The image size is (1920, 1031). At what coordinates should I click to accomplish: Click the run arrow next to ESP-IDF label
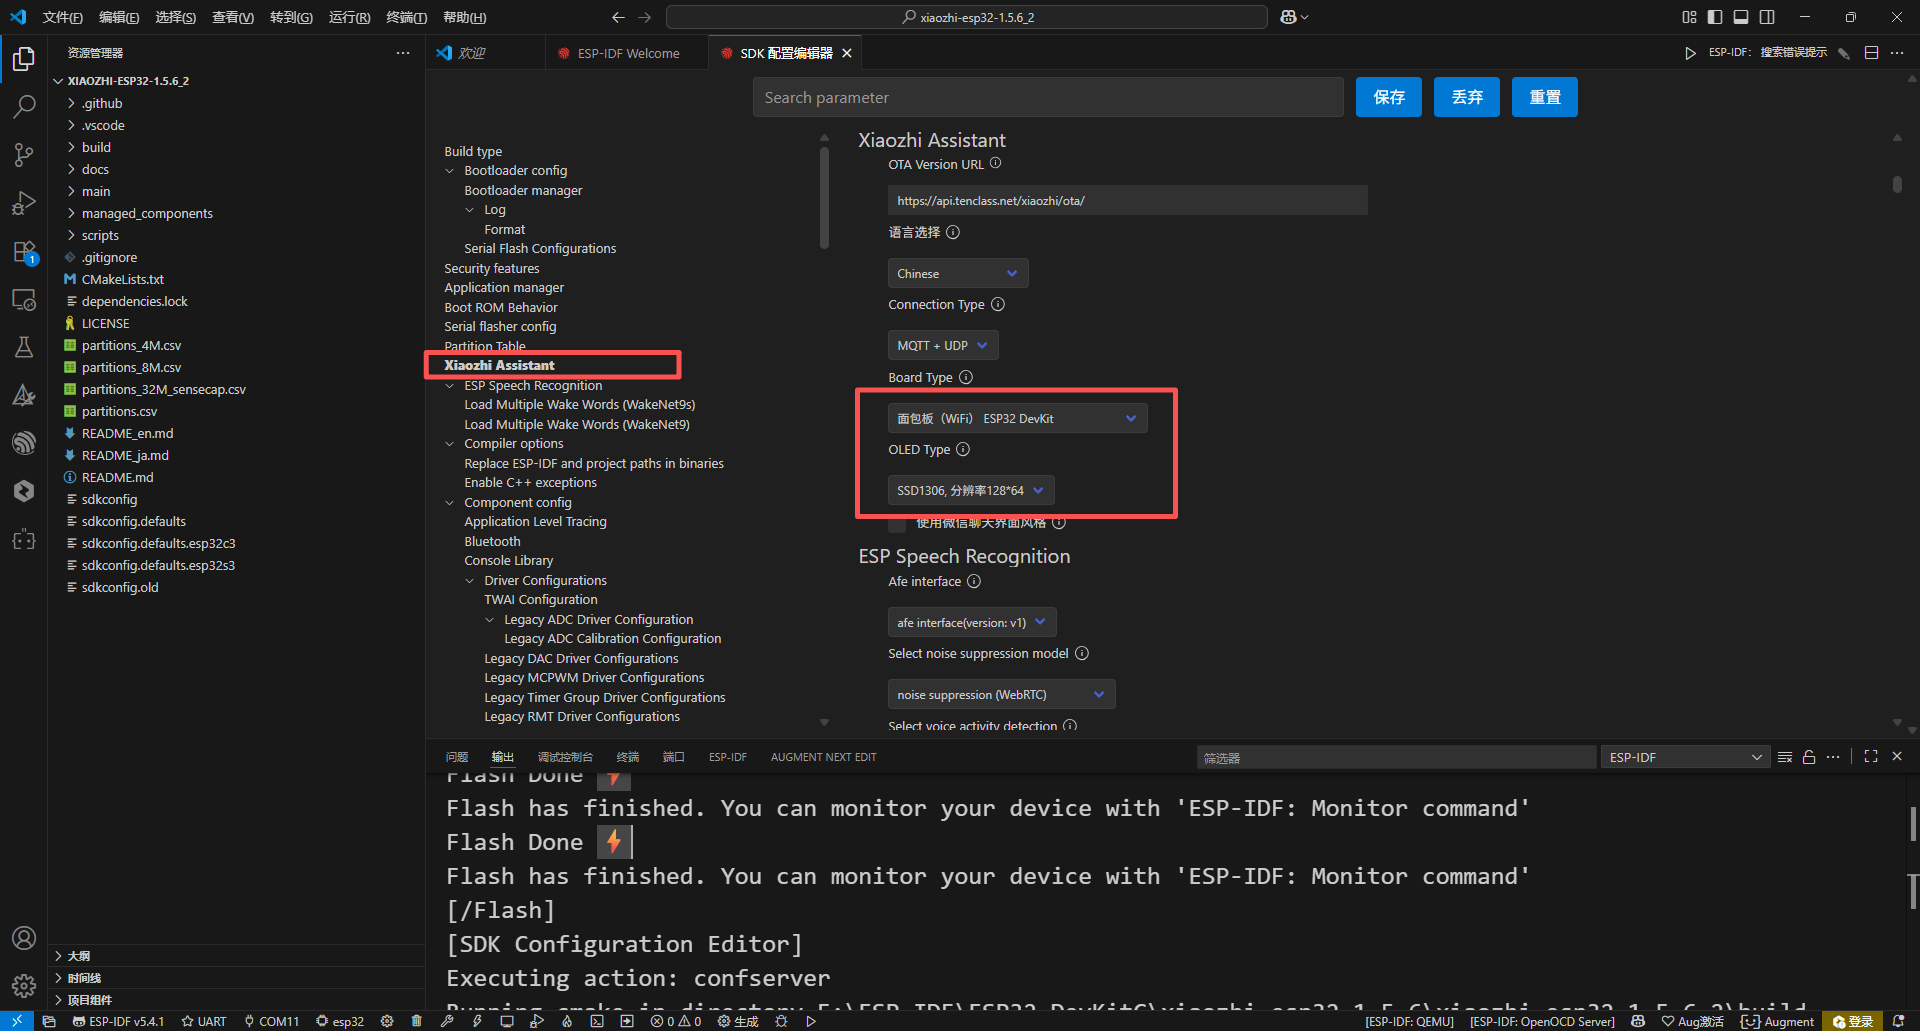1690,53
